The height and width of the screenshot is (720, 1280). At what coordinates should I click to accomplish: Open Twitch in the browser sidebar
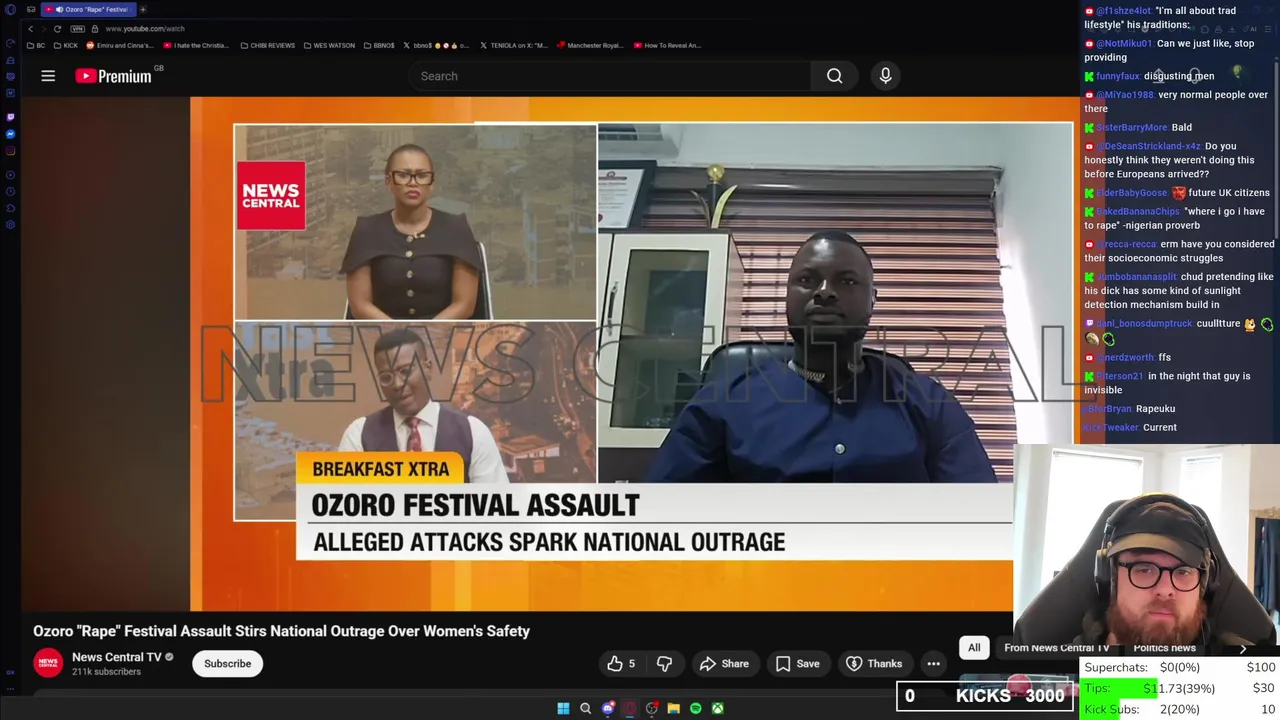(x=11, y=117)
